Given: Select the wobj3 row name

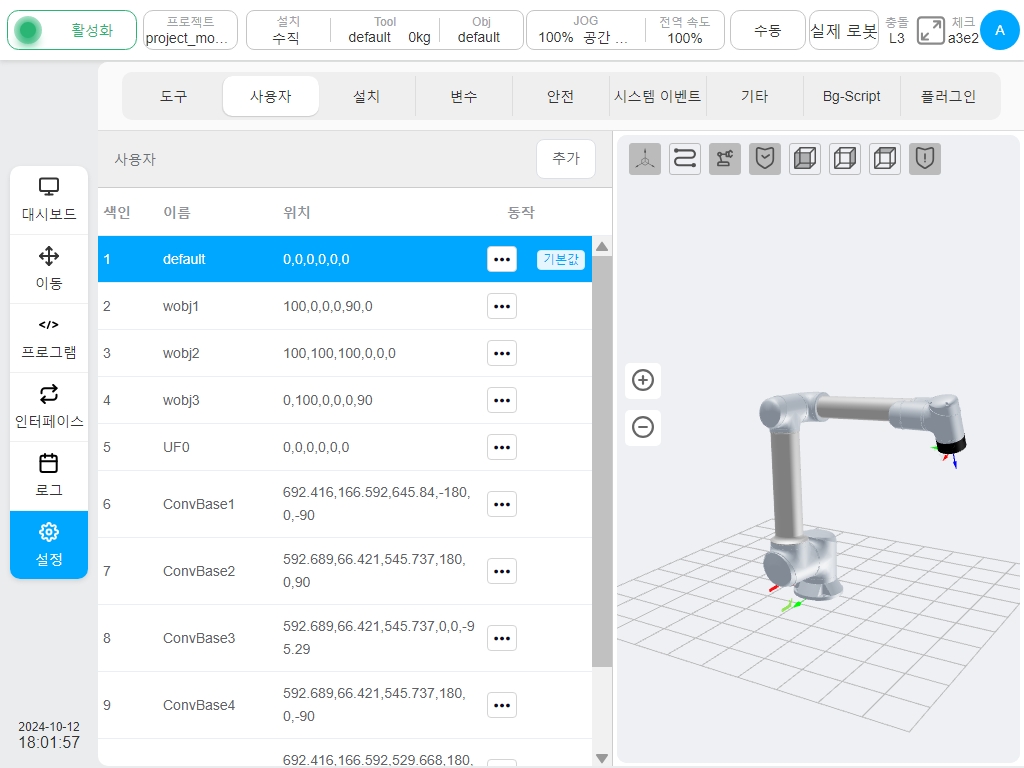Looking at the screenshot, I should pyautogui.click(x=181, y=400).
